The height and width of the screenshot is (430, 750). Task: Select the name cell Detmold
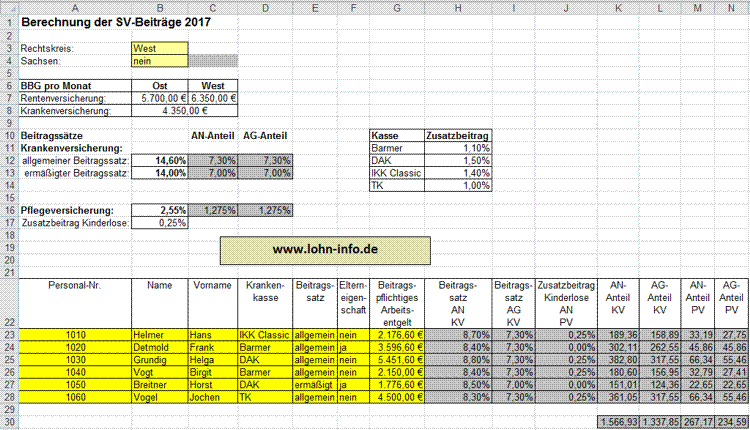click(160, 347)
